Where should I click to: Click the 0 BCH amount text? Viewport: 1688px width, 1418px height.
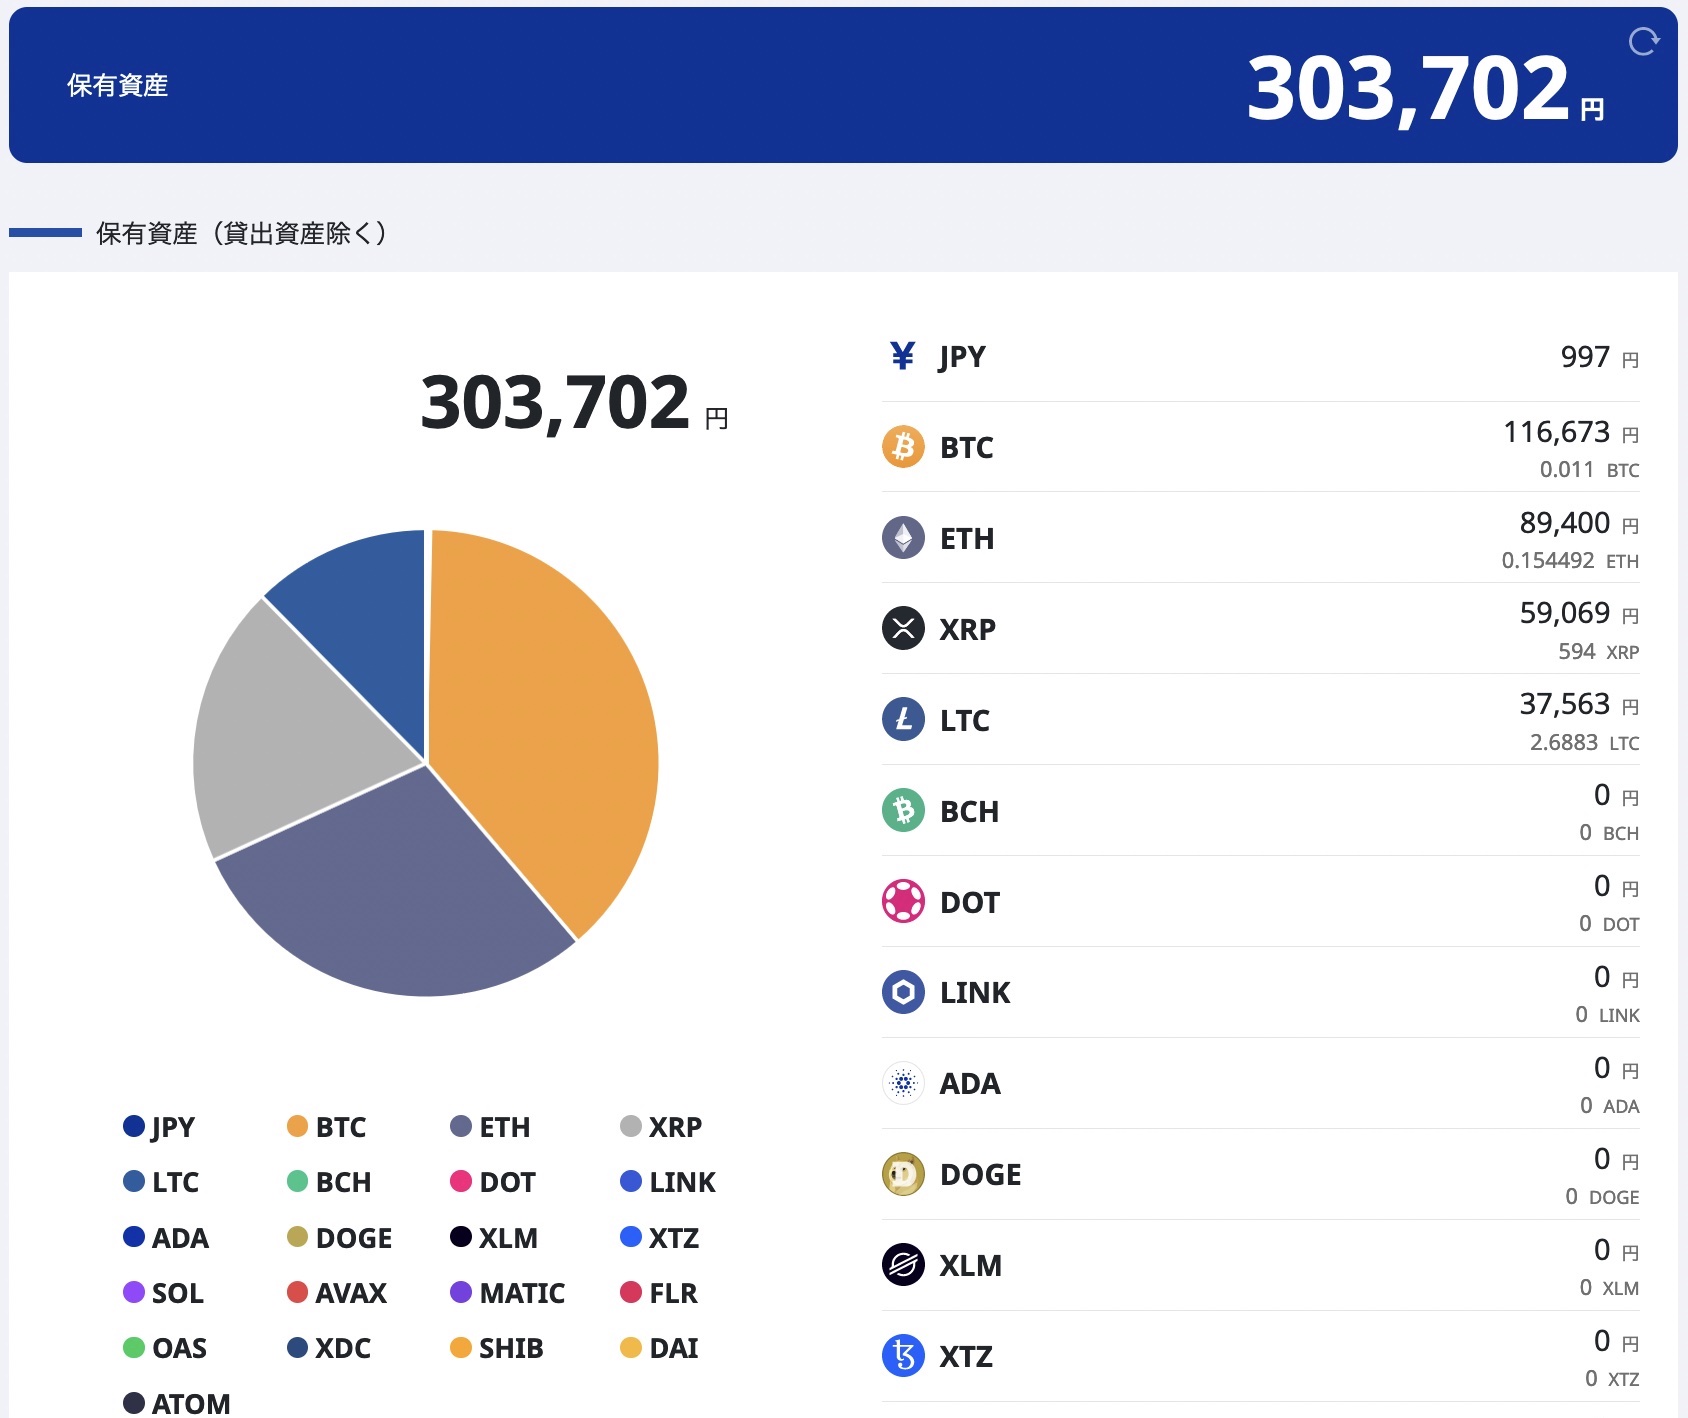[x=1608, y=833]
